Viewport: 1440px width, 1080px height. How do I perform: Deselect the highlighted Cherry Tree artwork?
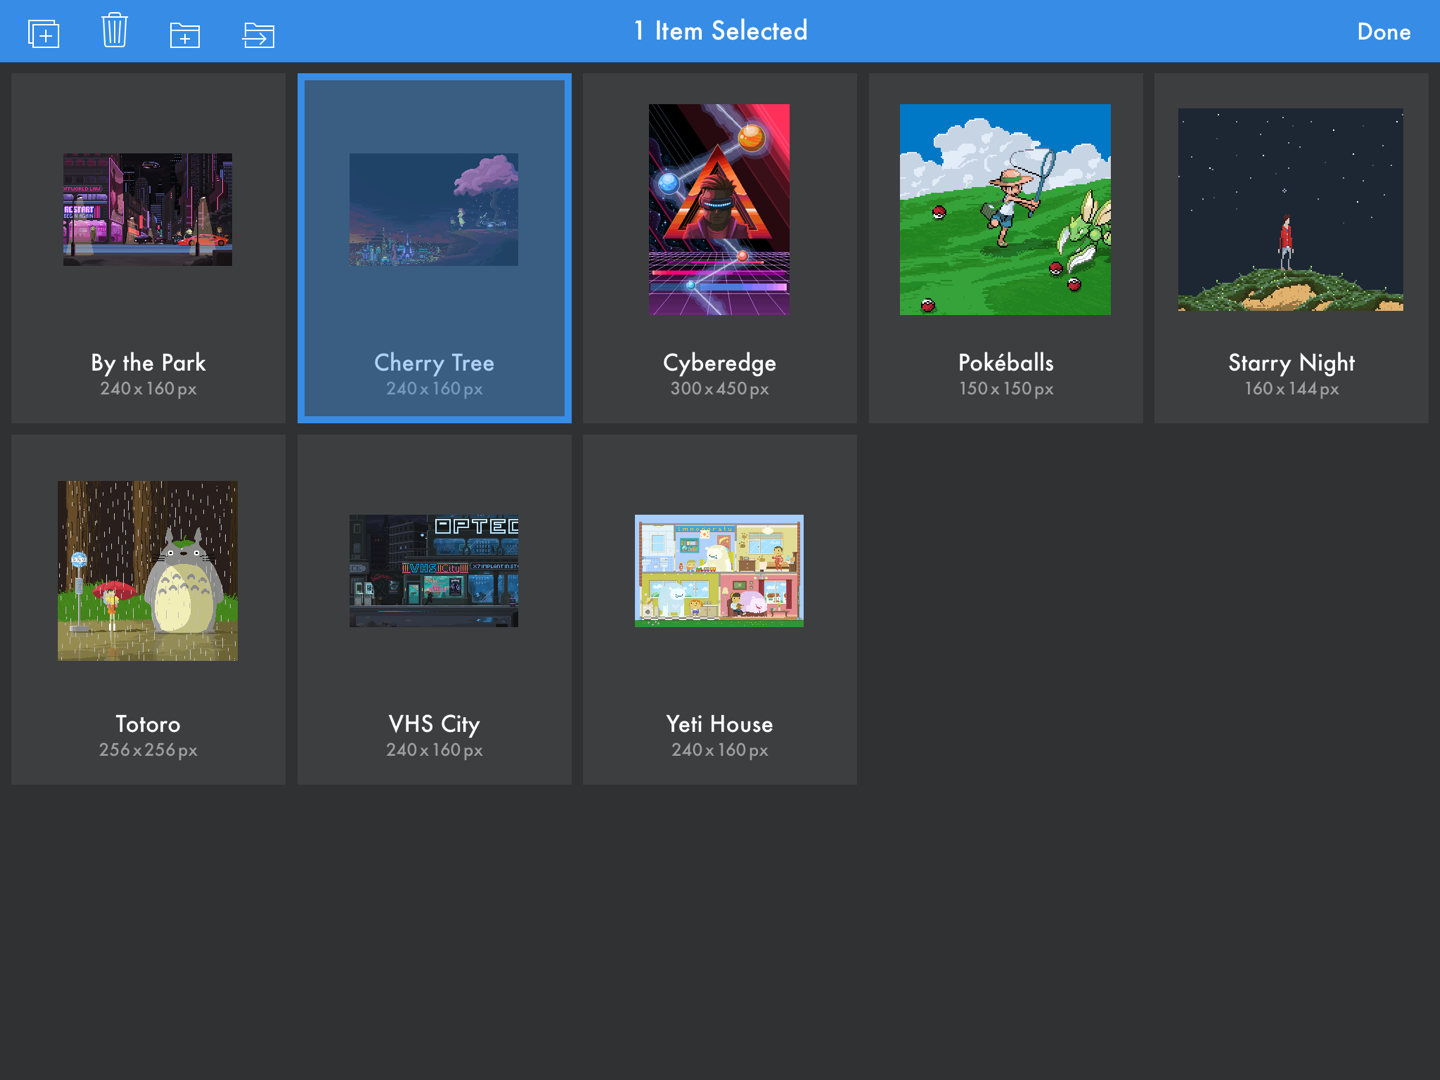click(x=434, y=210)
